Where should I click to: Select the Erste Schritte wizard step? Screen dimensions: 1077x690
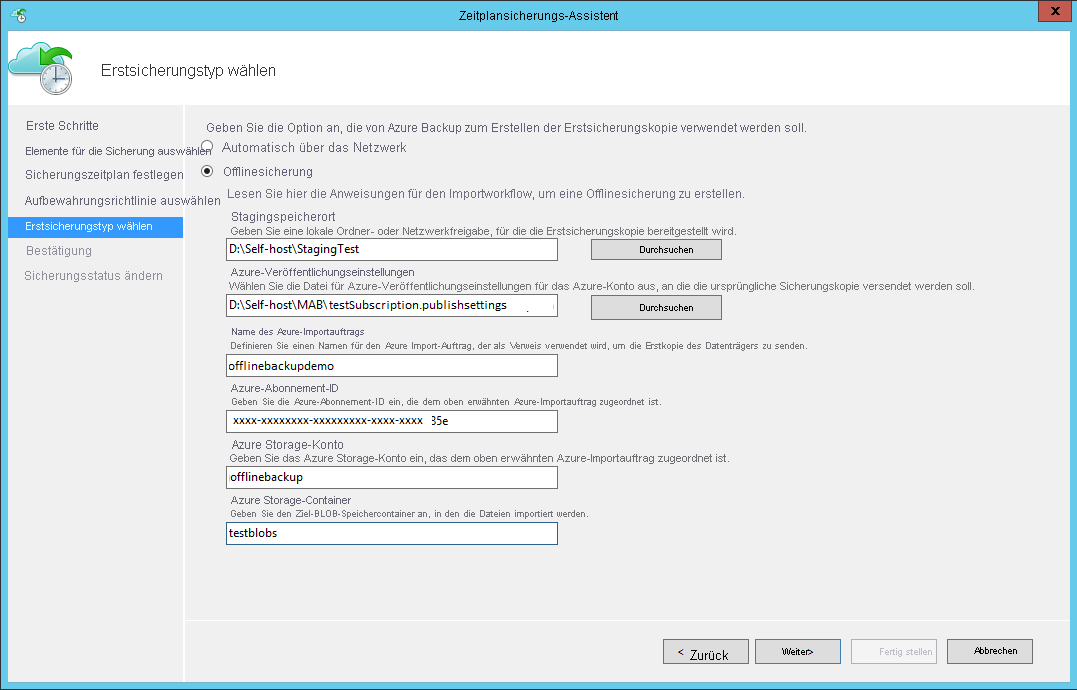(x=60, y=127)
